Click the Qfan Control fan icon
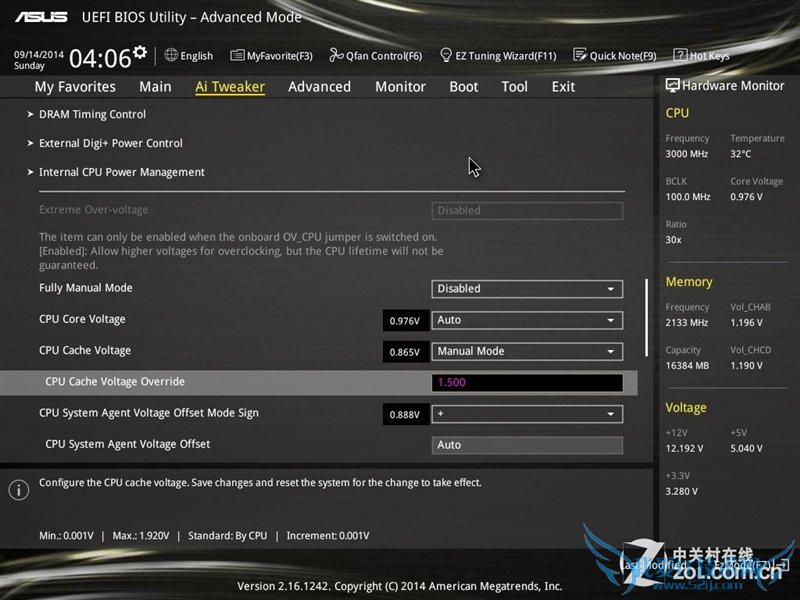800x600 pixels. 336,55
